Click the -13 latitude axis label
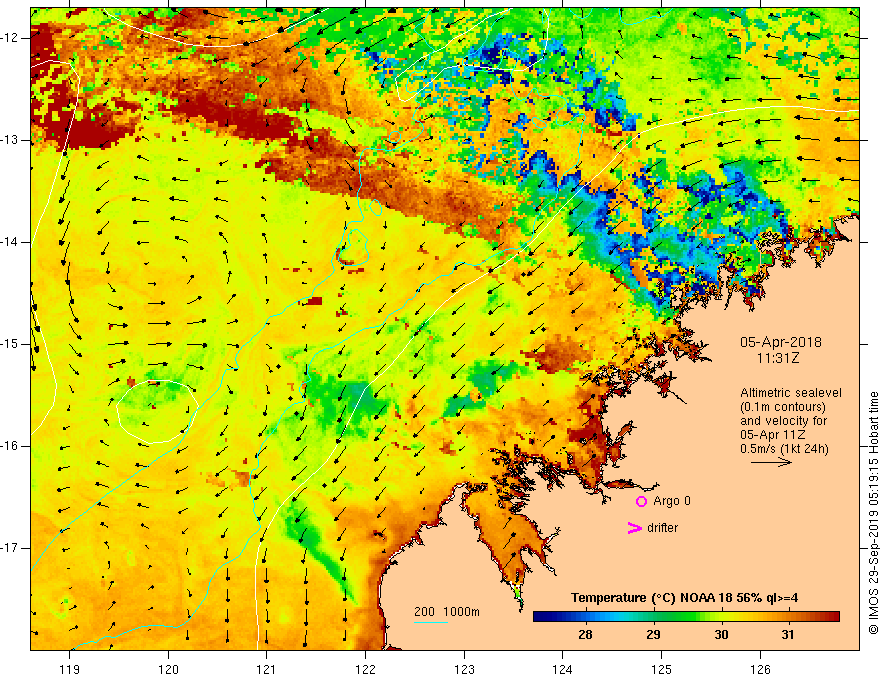This screenshot has width=880, height=680. 11,140
